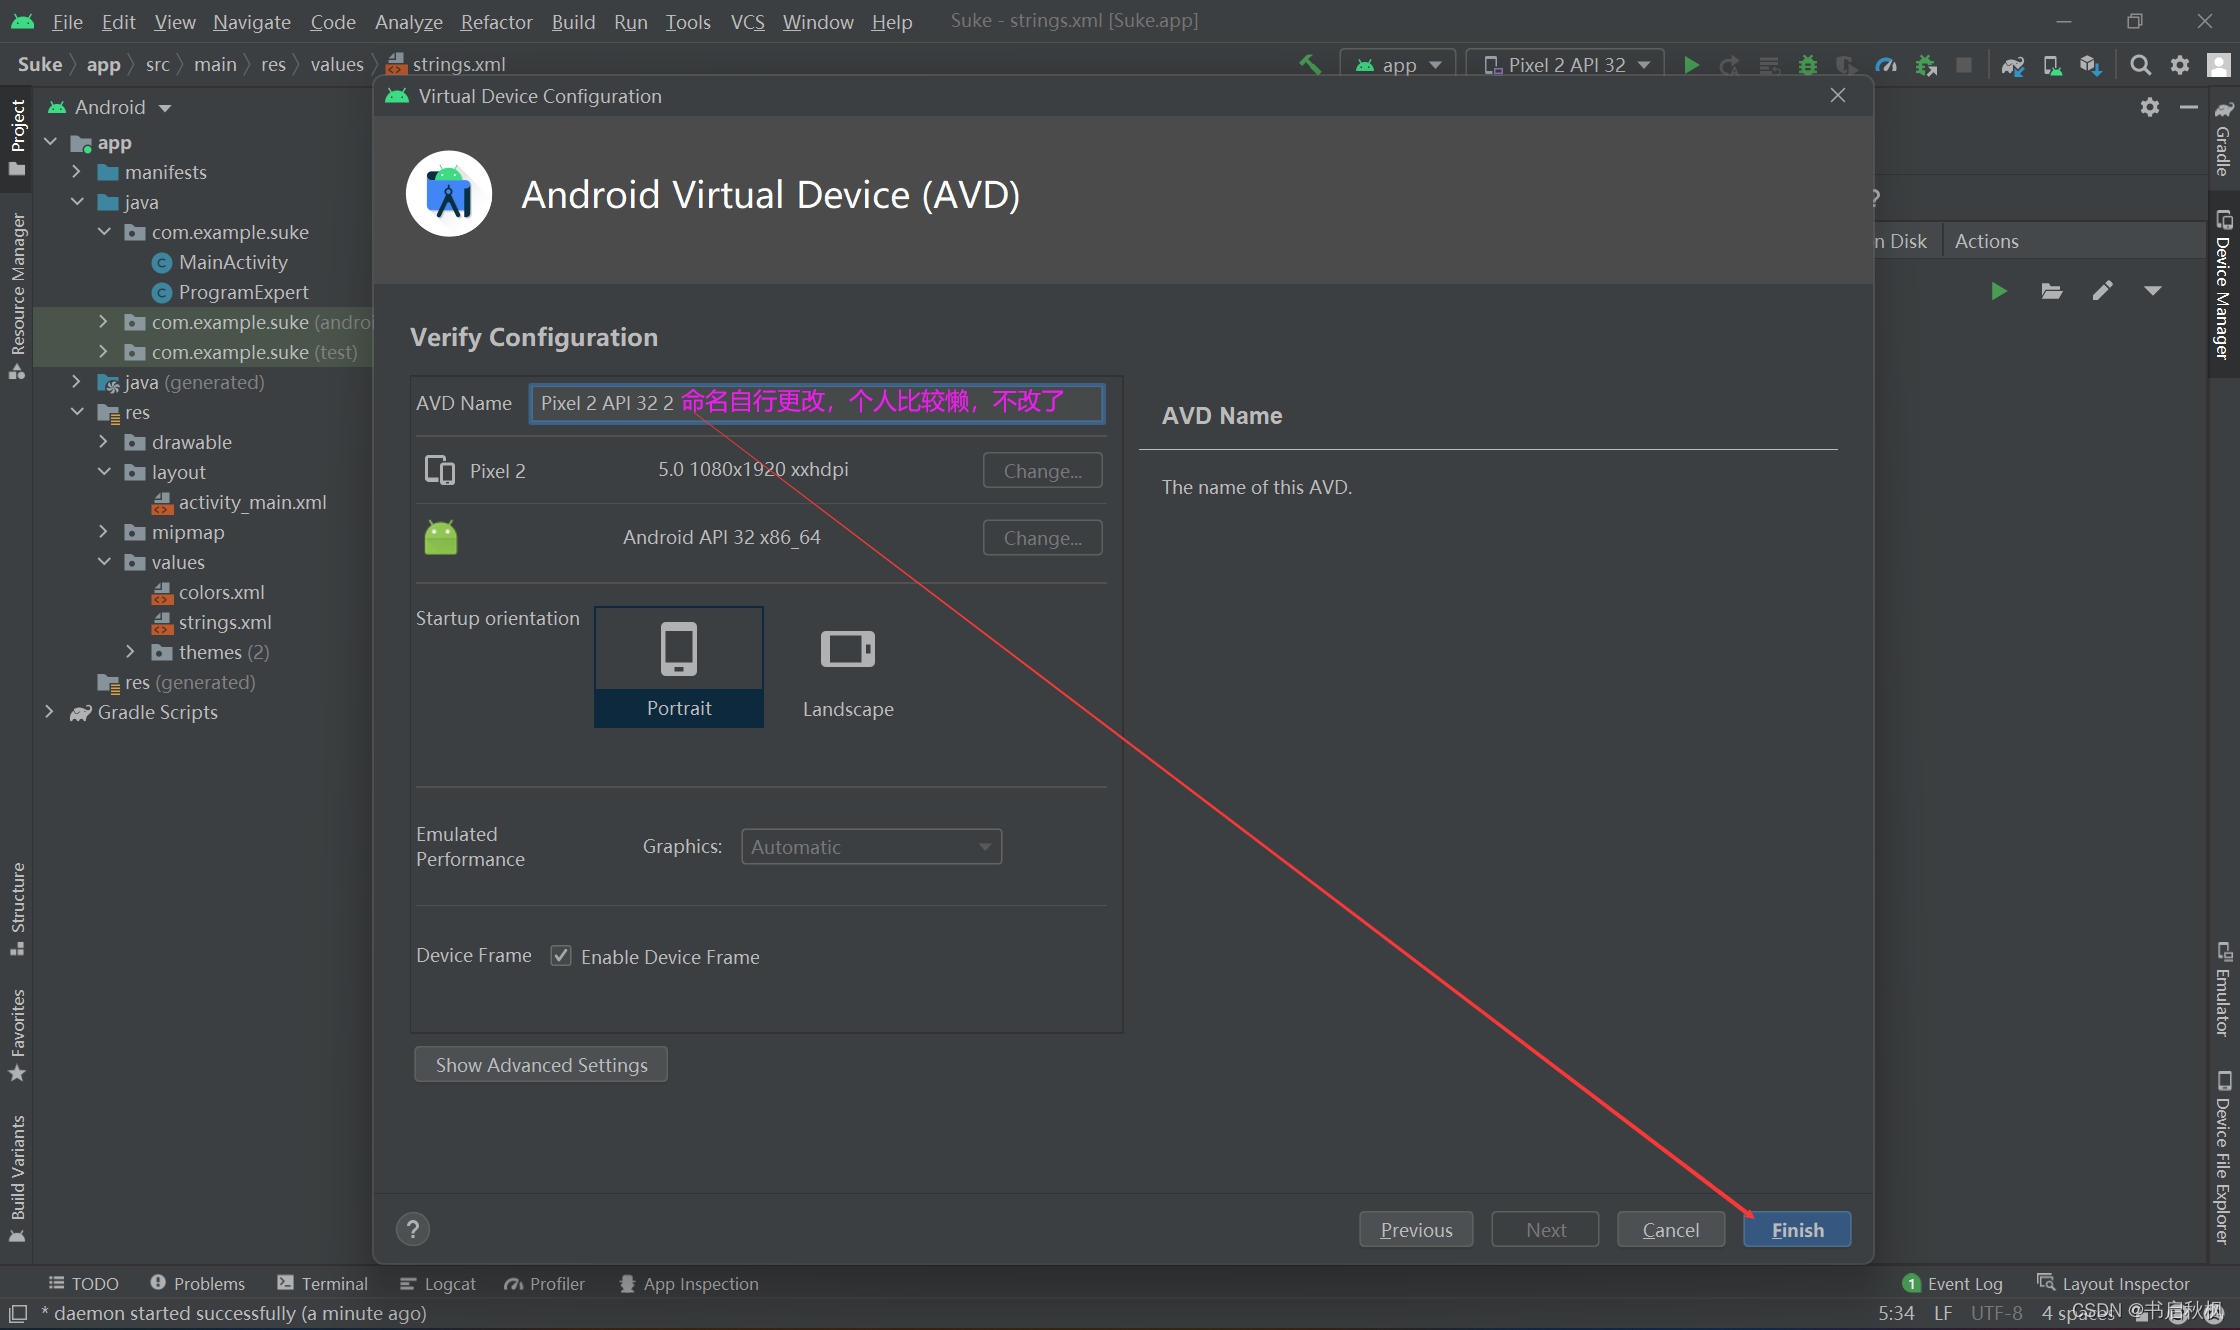This screenshot has height=1330, width=2240.
Task: Click the Search Everywhere magnifier icon
Action: coord(2140,65)
